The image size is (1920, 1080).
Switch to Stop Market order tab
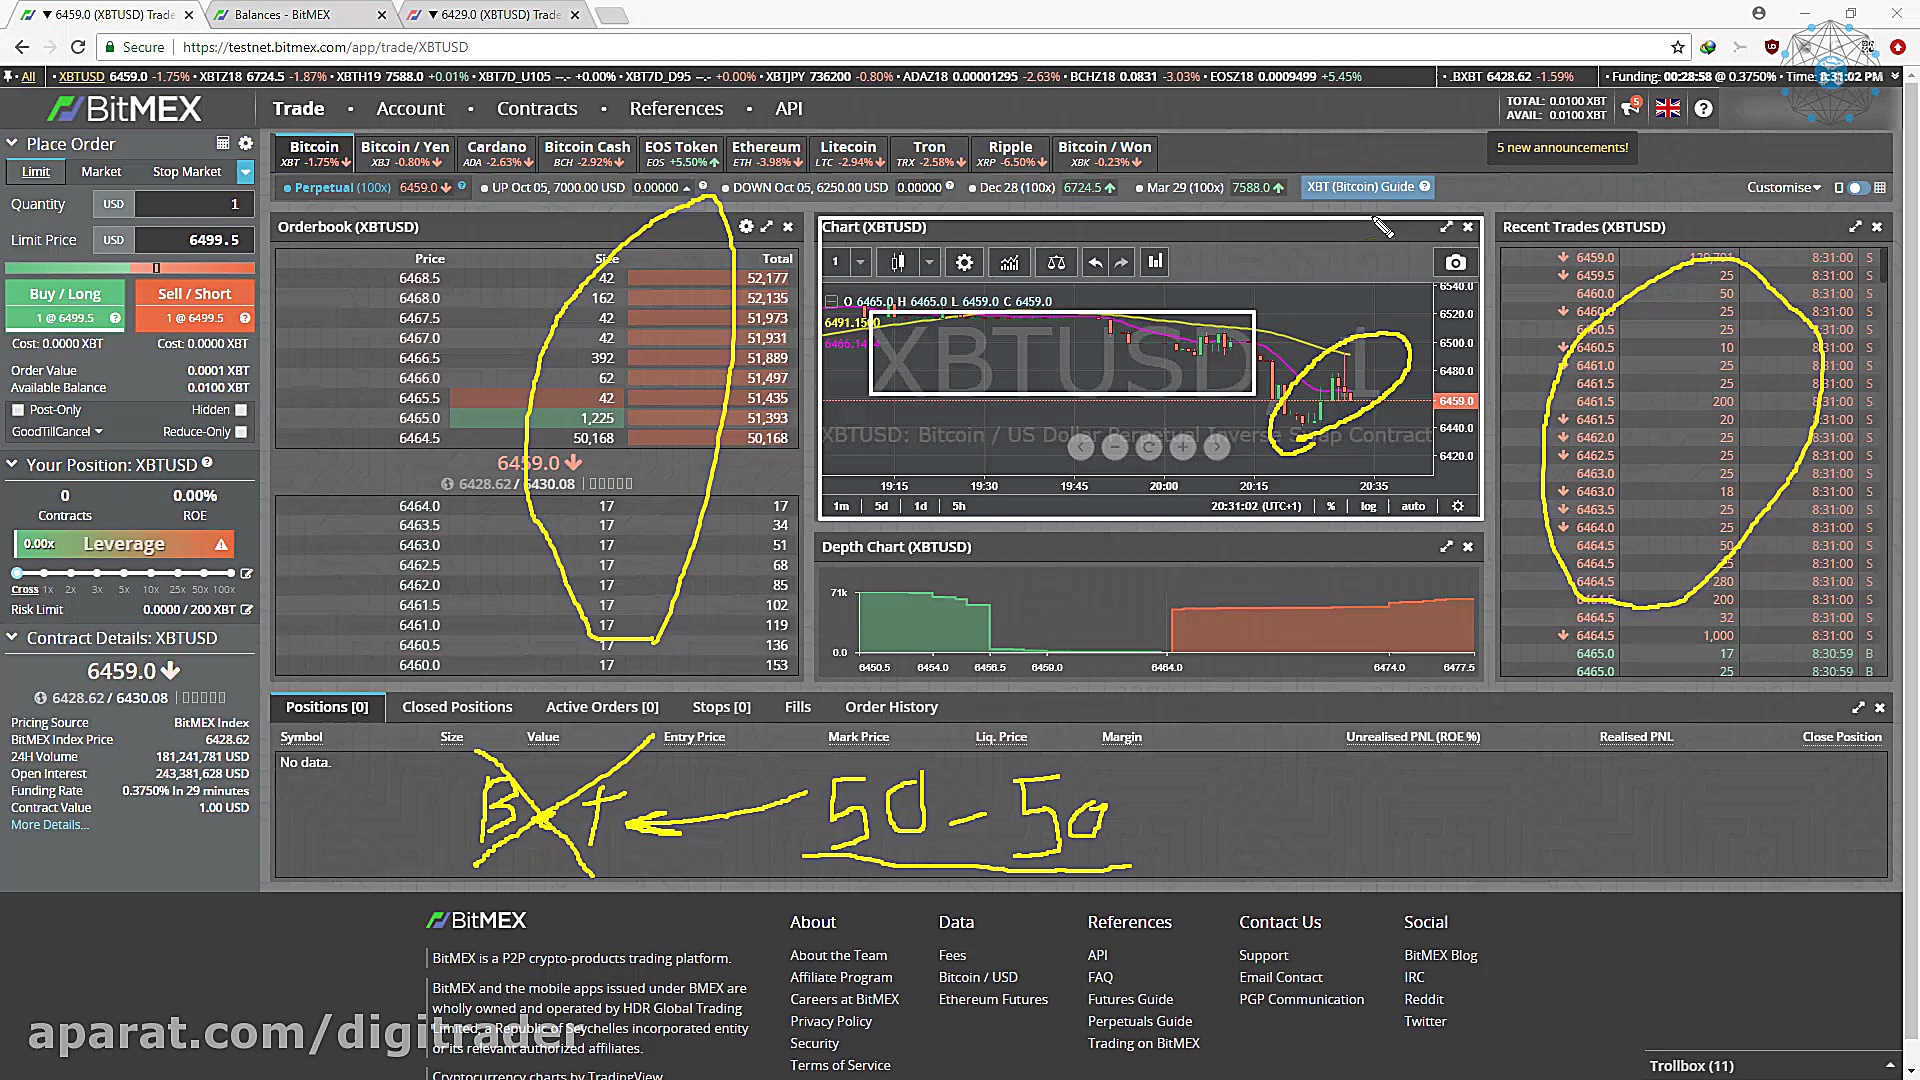(187, 172)
